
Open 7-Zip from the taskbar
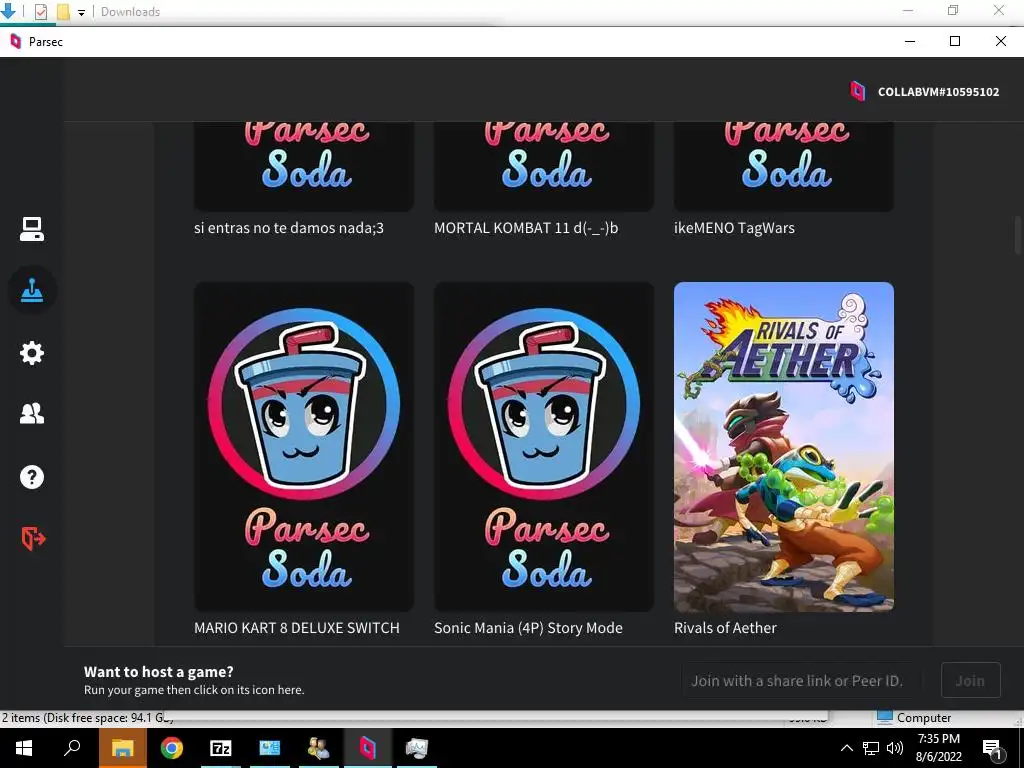click(x=221, y=748)
